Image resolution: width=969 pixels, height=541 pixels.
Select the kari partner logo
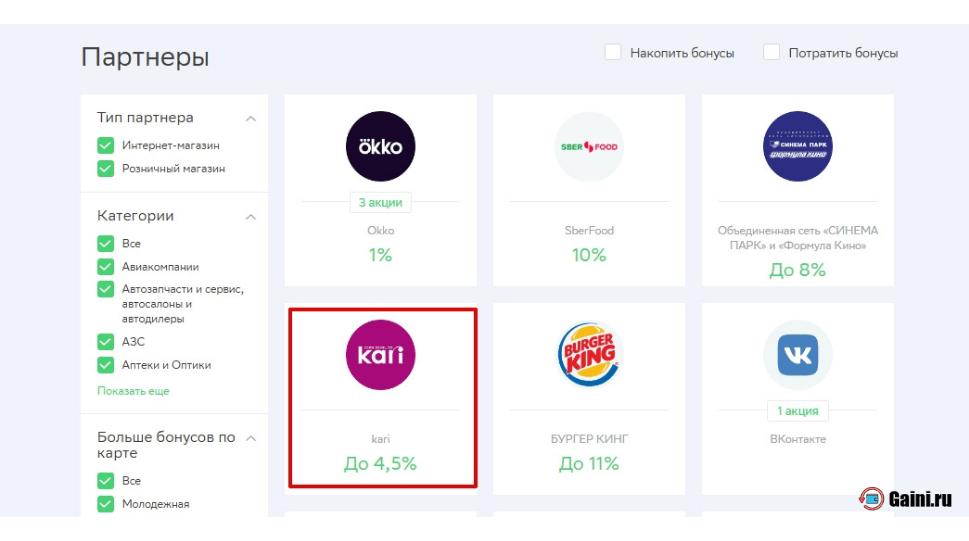click(380, 355)
